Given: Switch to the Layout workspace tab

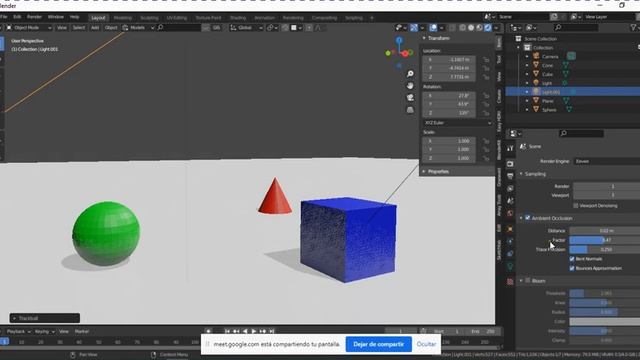Looking at the screenshot, I should coord(98,18).
